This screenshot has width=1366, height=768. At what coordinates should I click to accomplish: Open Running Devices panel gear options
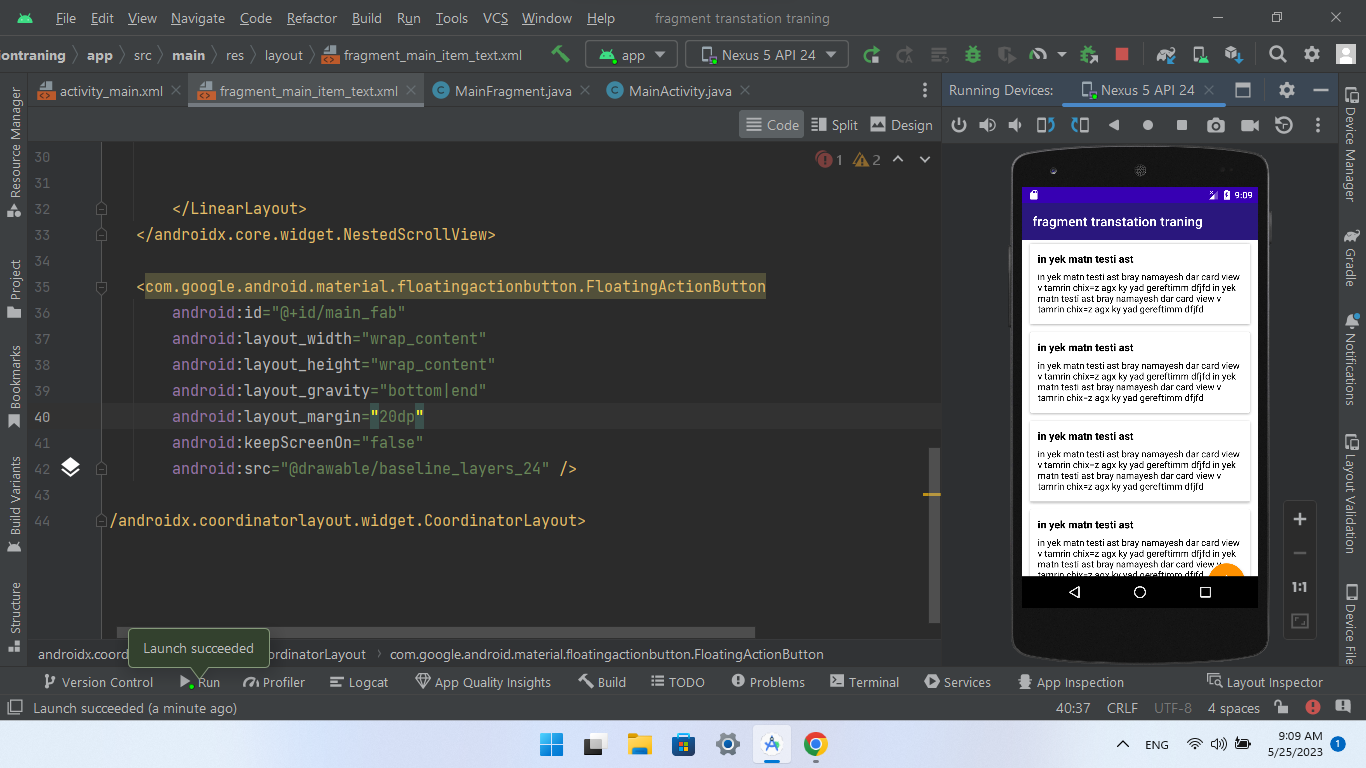(x=1287, y=90)
